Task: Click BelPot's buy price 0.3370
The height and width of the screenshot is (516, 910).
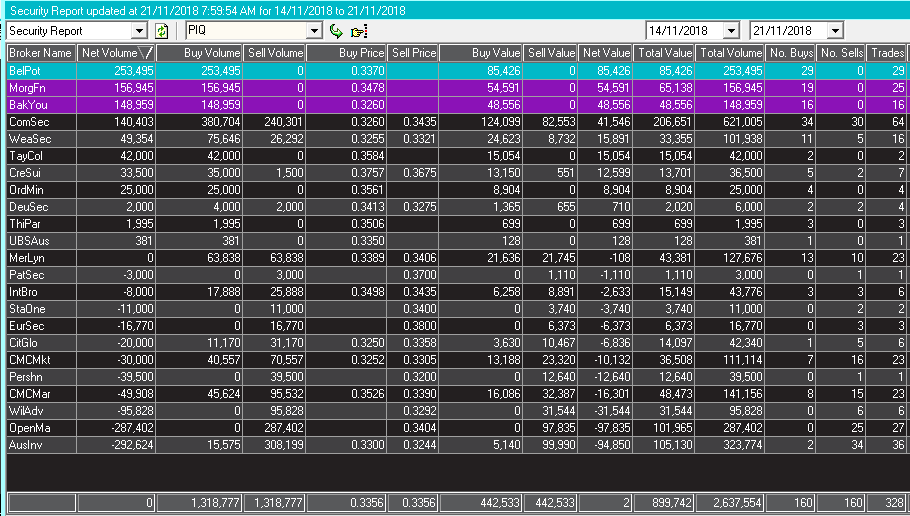Action: pyautogui.click(x=368, y=71)
